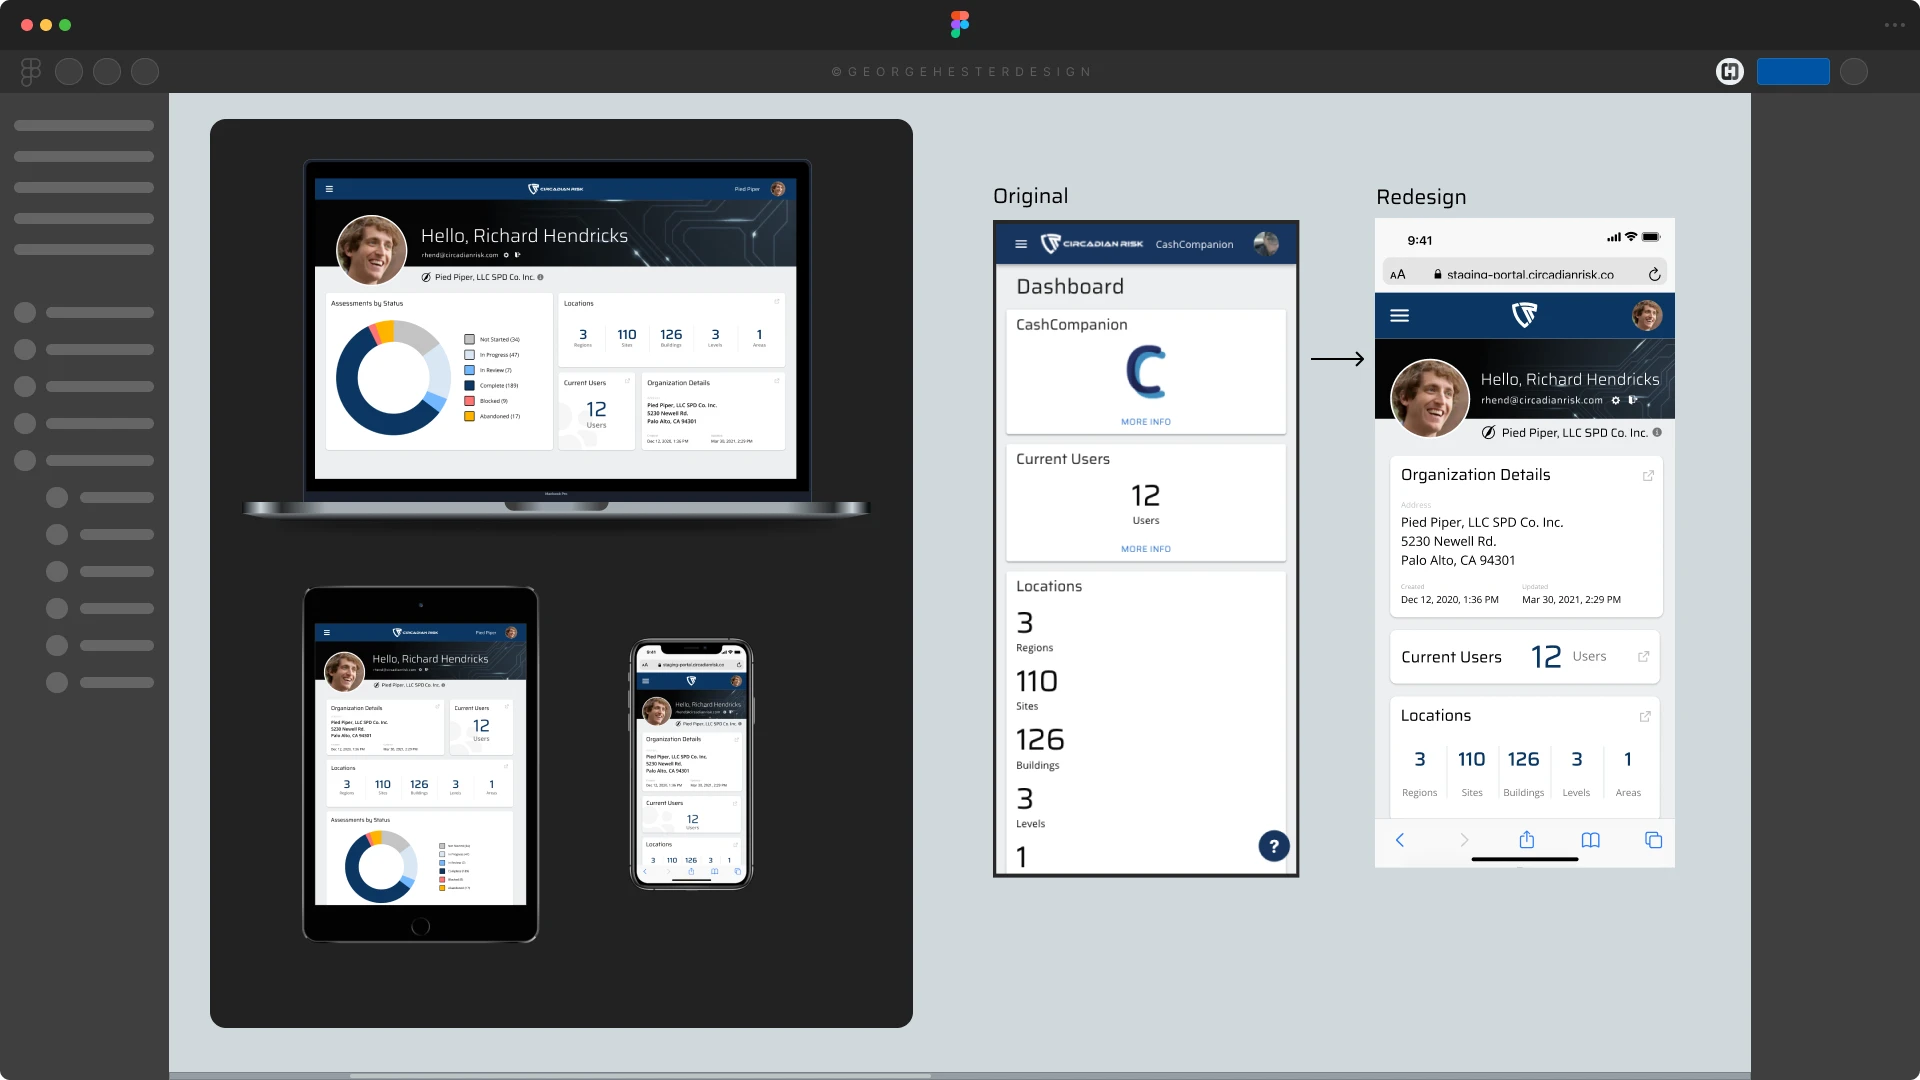Tap Safari tabs icon in Redesign phone
This screenshot has height=1080, width=1920.
[x=1654, y=840]
